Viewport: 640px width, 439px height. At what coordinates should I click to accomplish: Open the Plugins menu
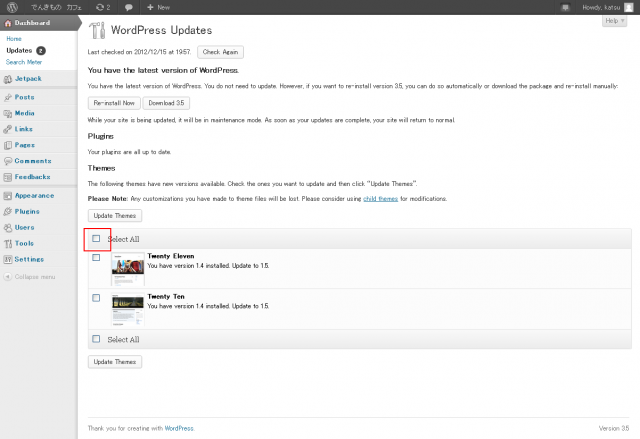[x=27, y=211]
